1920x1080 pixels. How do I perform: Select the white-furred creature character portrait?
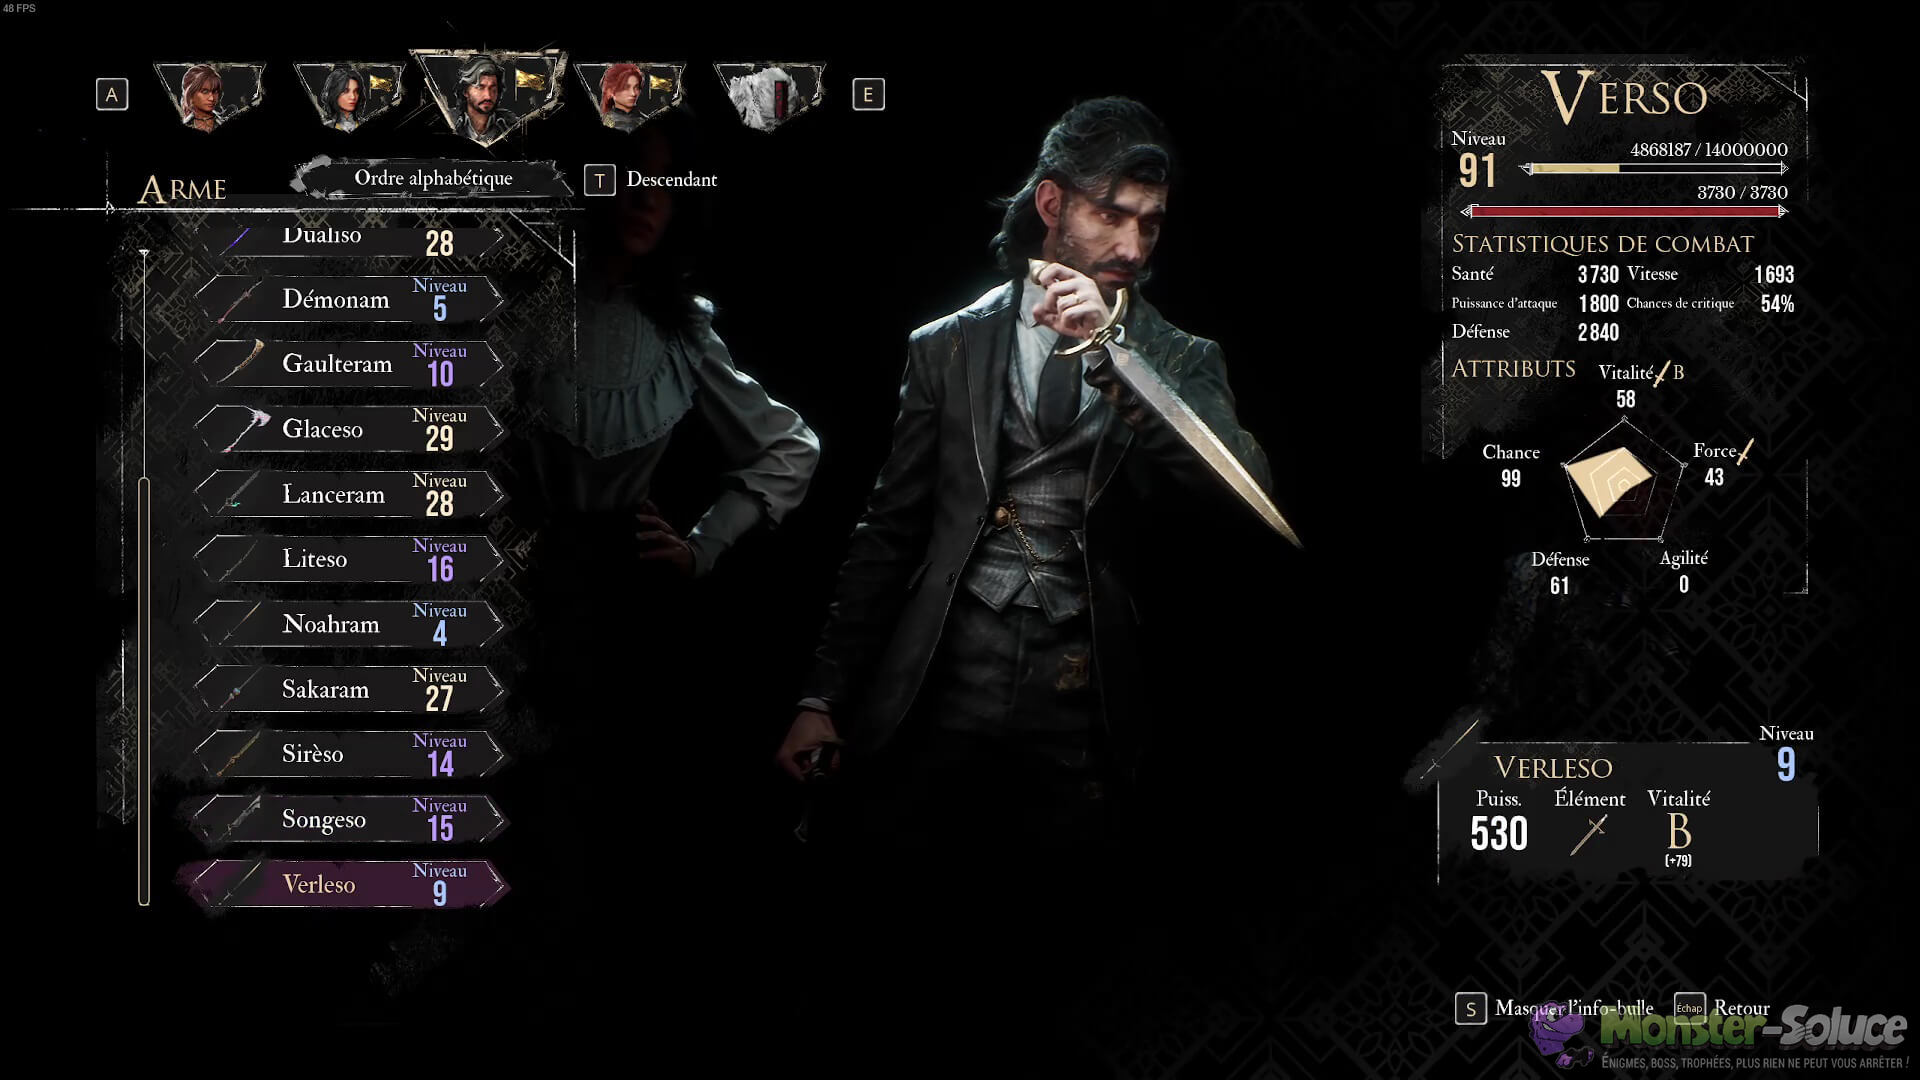coord(770,96)
